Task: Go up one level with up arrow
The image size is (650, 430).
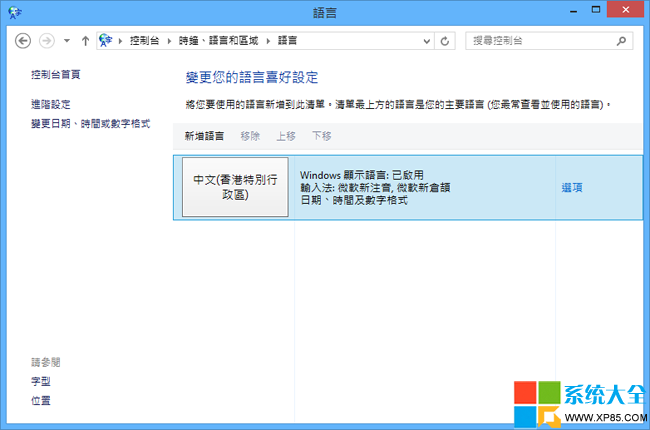Action: click(85, 41)
